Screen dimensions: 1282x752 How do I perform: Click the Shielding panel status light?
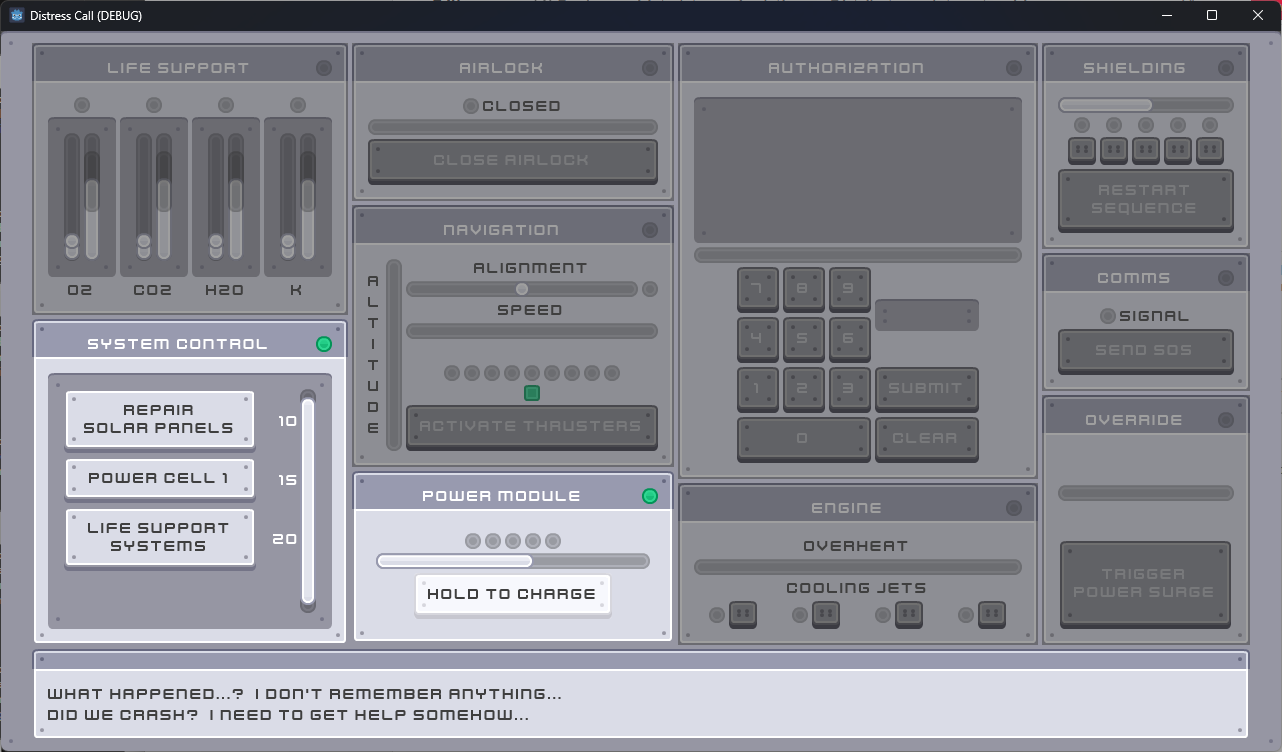(1226, 68)
